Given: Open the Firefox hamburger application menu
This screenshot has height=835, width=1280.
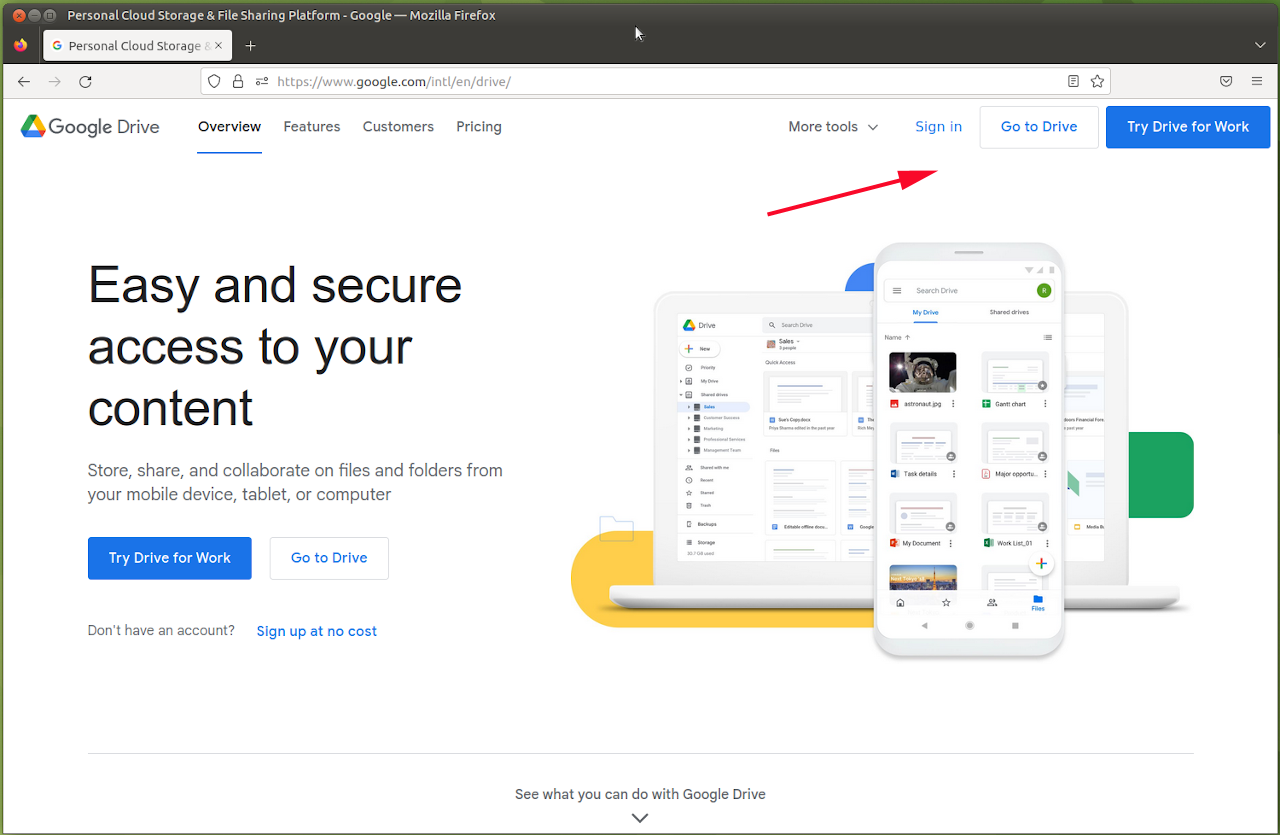Looking at the screenshot, I should (x=1257, y=82).
